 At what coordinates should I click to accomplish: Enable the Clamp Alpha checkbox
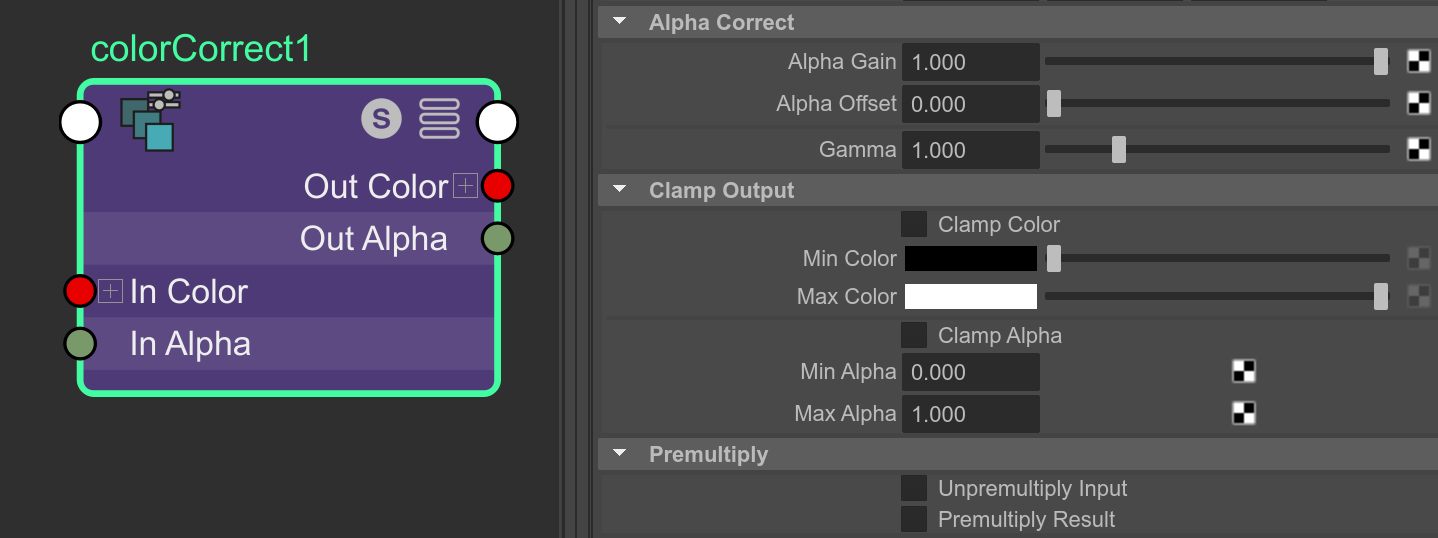click(914, 334)
